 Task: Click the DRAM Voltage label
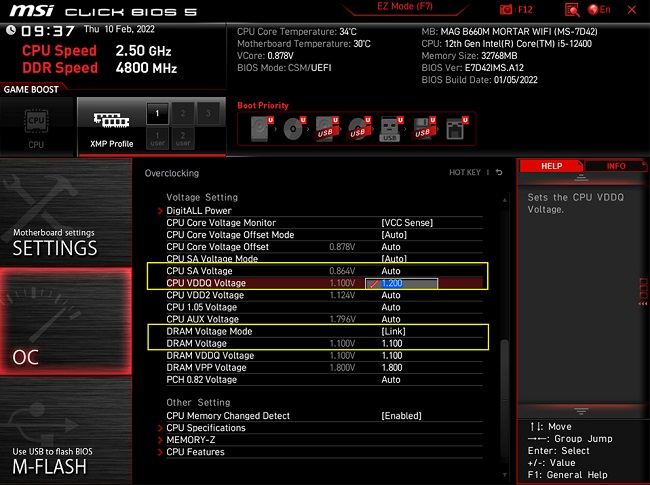[x=196, y=343]
